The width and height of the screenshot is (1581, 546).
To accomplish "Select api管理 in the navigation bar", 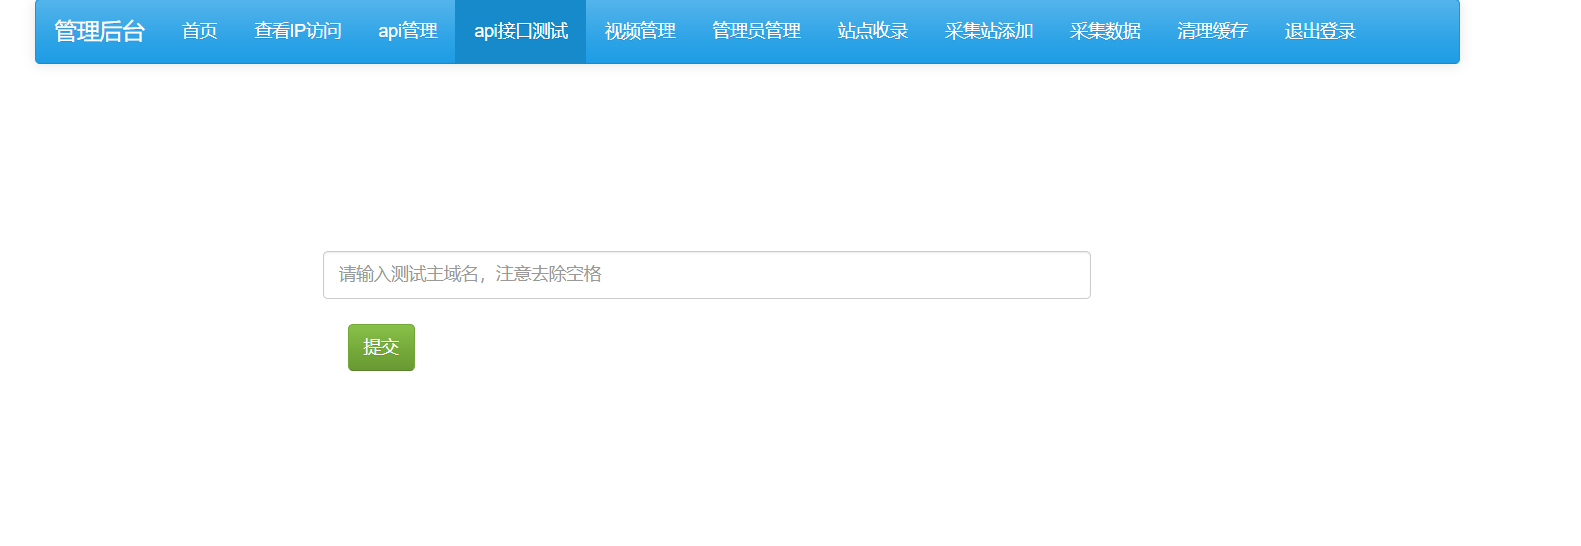I will 407,32.
